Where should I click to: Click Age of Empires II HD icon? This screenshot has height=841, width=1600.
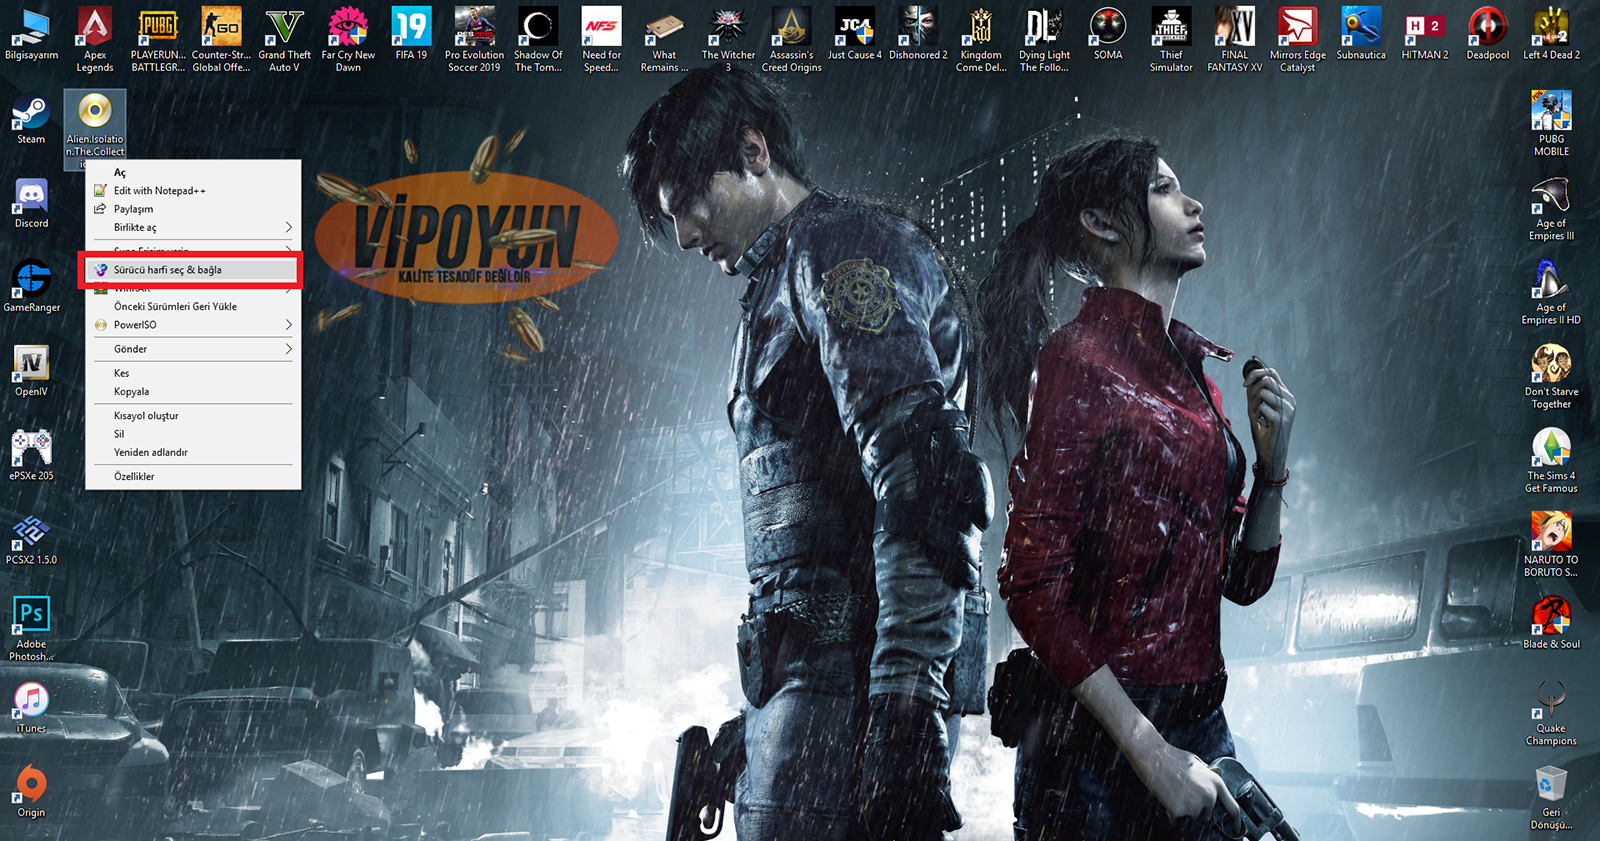tap(1551, 292)
